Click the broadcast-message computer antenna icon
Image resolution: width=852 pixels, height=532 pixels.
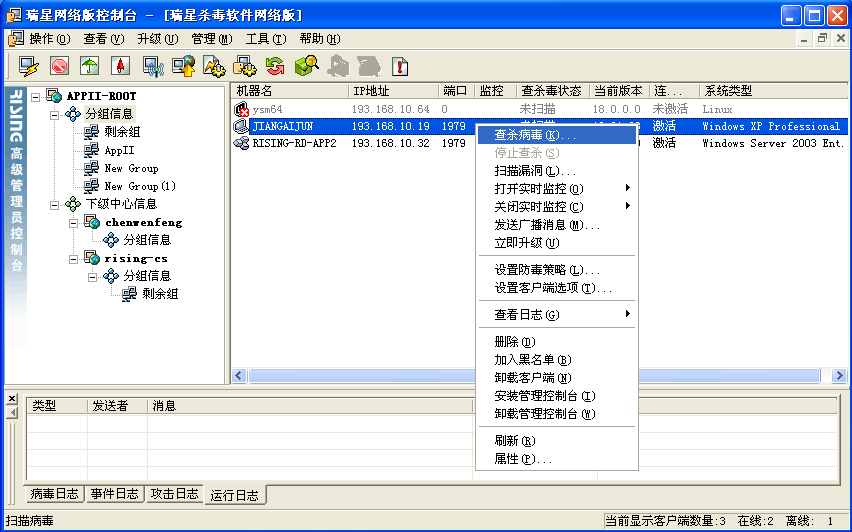[x=153, y=66]
